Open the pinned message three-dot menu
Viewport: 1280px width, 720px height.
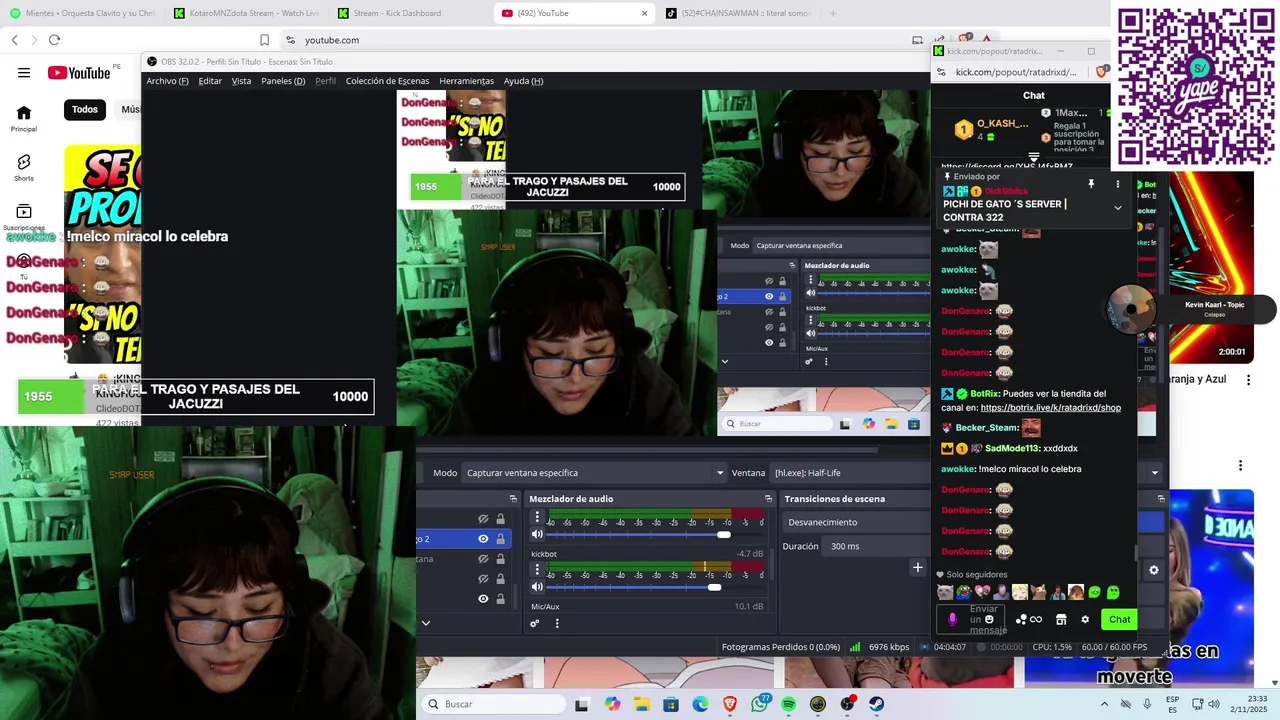coord(1118,184)
